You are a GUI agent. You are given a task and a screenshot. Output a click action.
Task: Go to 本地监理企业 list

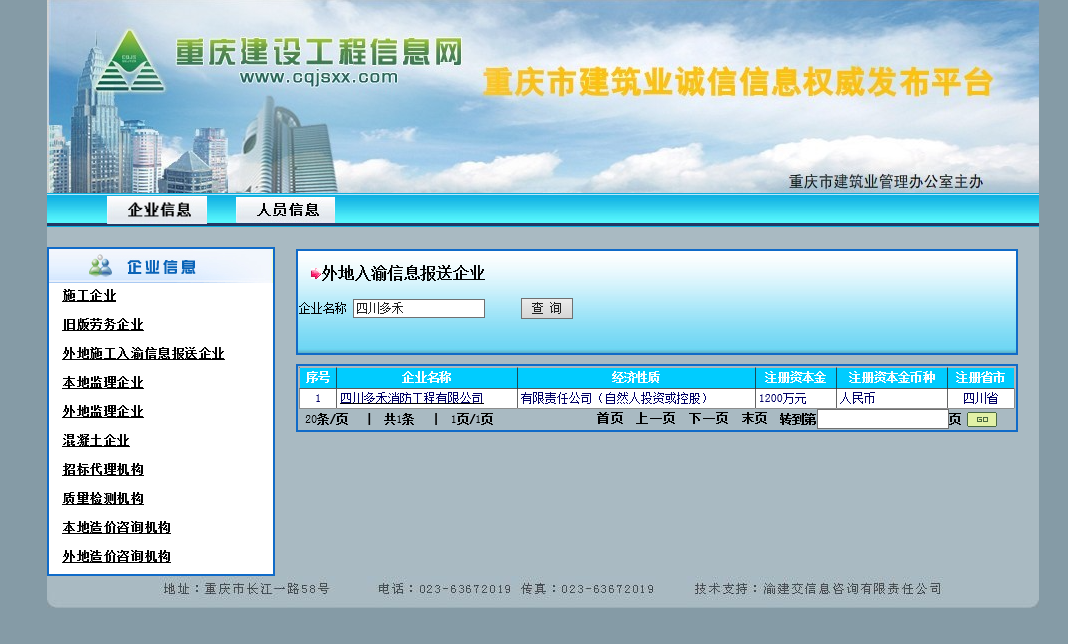pos(103,383)
